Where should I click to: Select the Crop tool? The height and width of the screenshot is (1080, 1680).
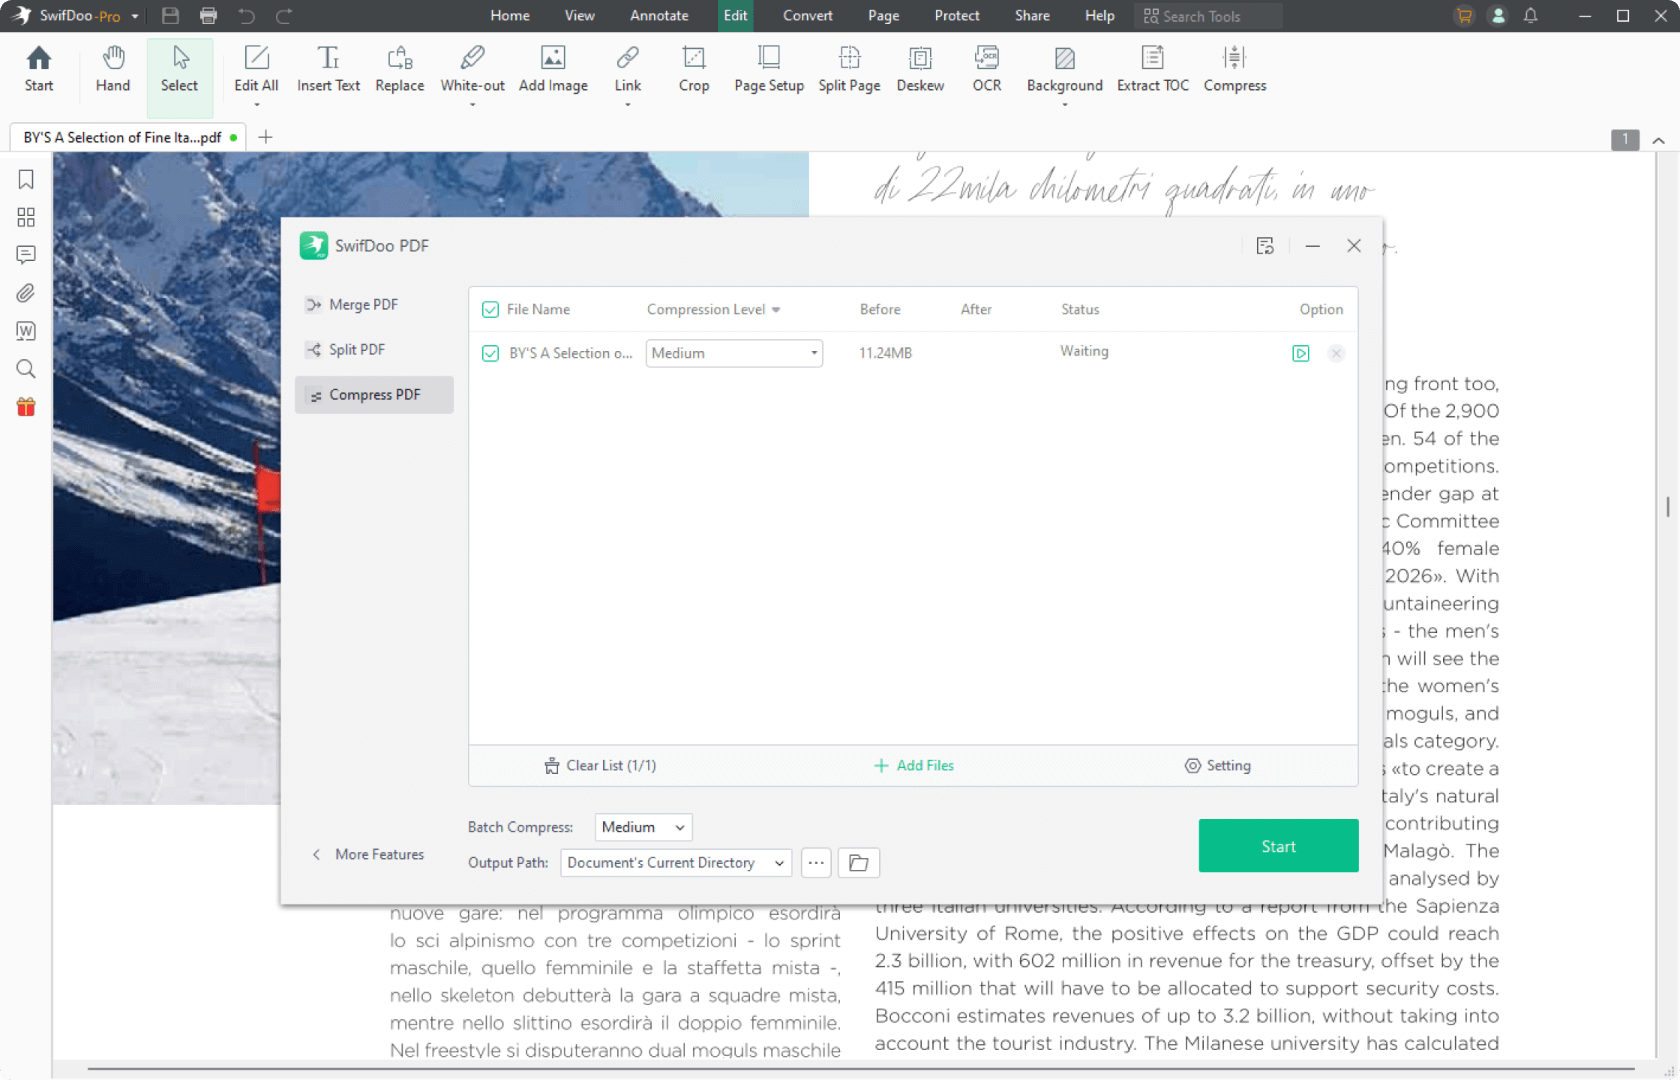pos(694,70)
